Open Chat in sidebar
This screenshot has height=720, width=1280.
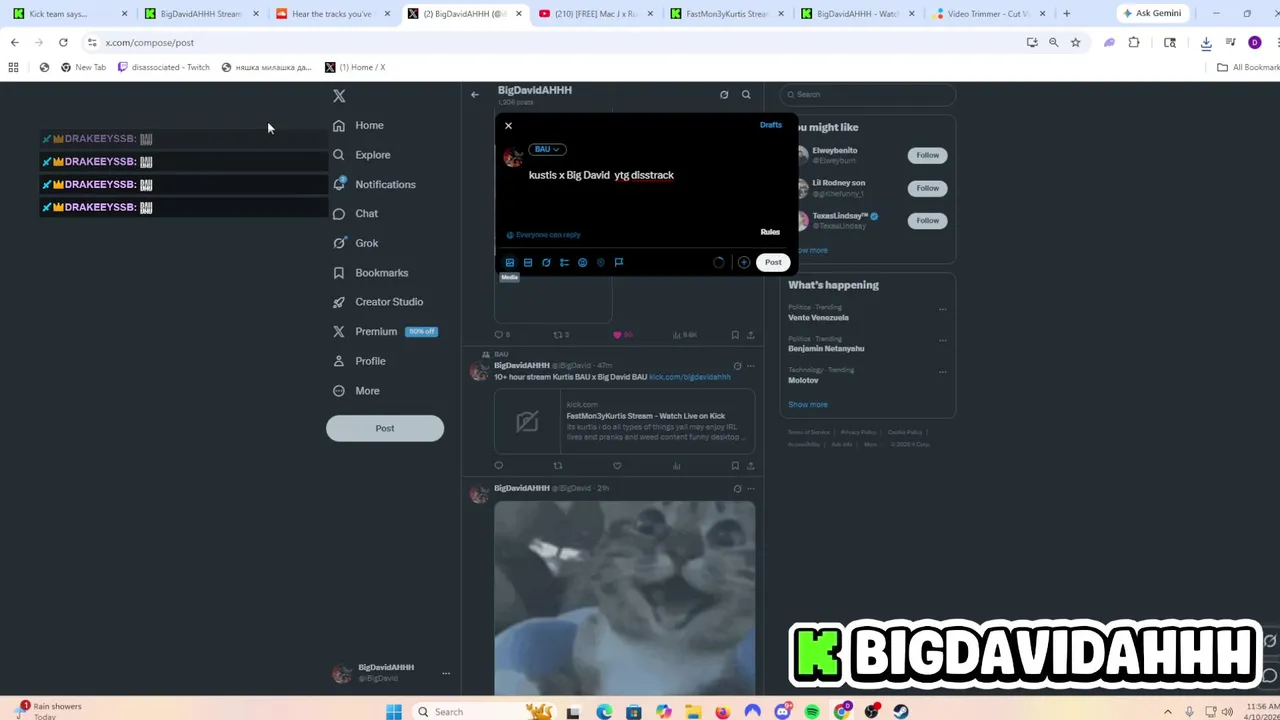(355, 214)
